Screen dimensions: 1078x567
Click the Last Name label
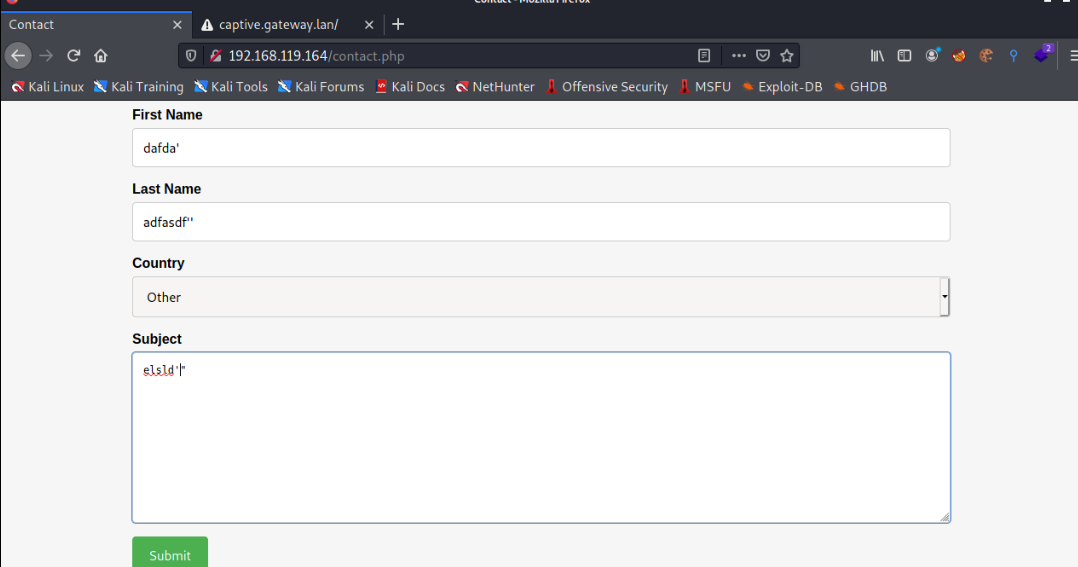[166, 189]
